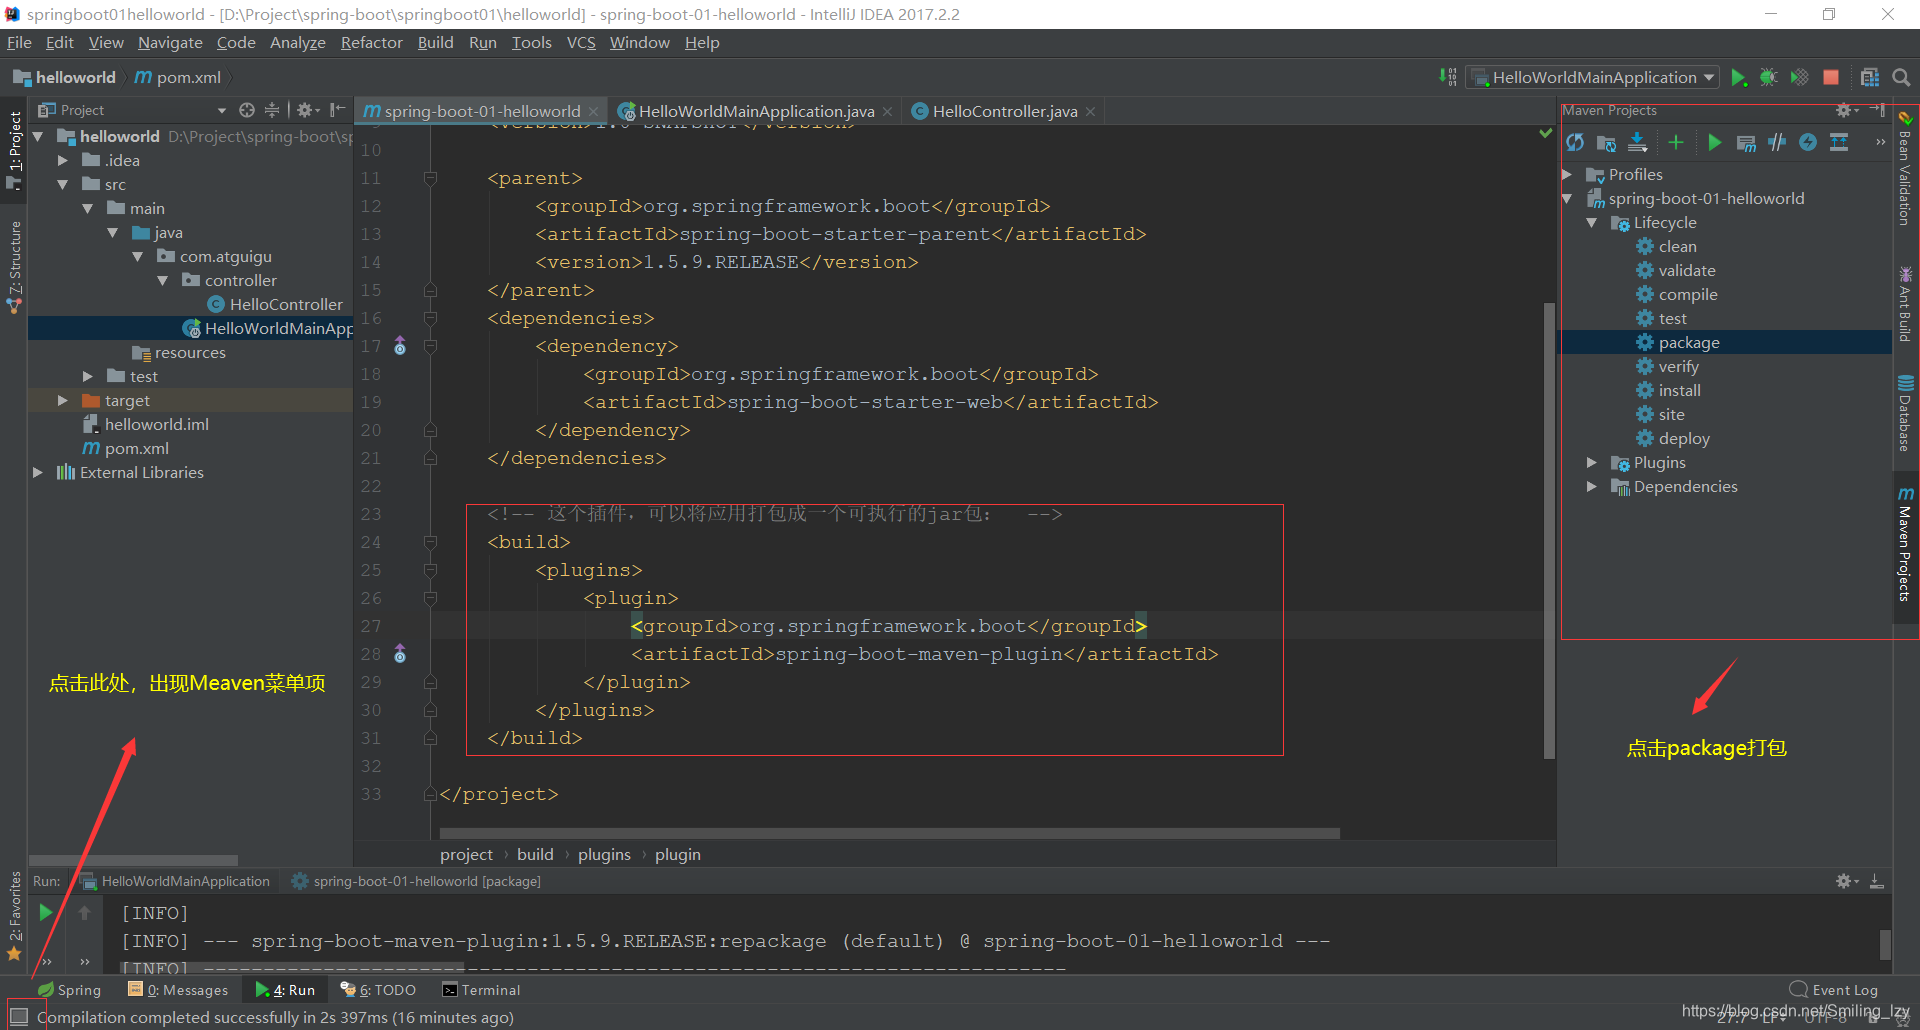Open the VCS menu

click(581, 42)
